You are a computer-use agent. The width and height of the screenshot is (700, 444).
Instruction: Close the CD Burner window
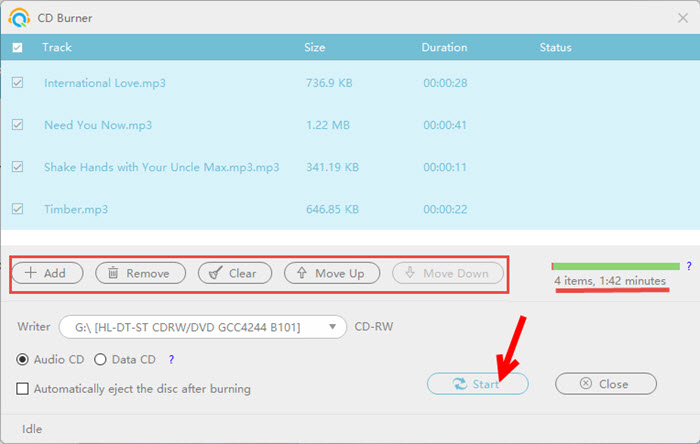click(x=682, y=16)
